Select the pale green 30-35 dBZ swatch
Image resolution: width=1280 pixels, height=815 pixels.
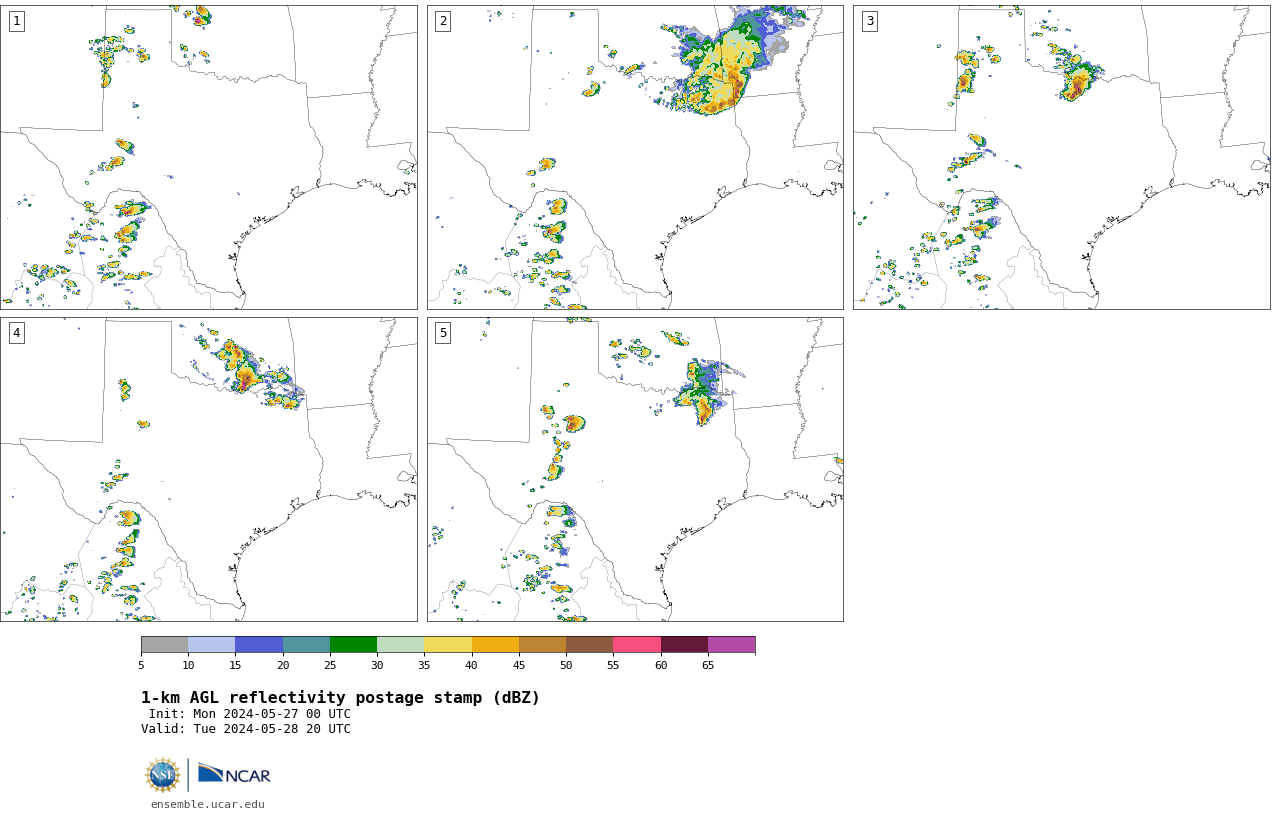point(400,644)
